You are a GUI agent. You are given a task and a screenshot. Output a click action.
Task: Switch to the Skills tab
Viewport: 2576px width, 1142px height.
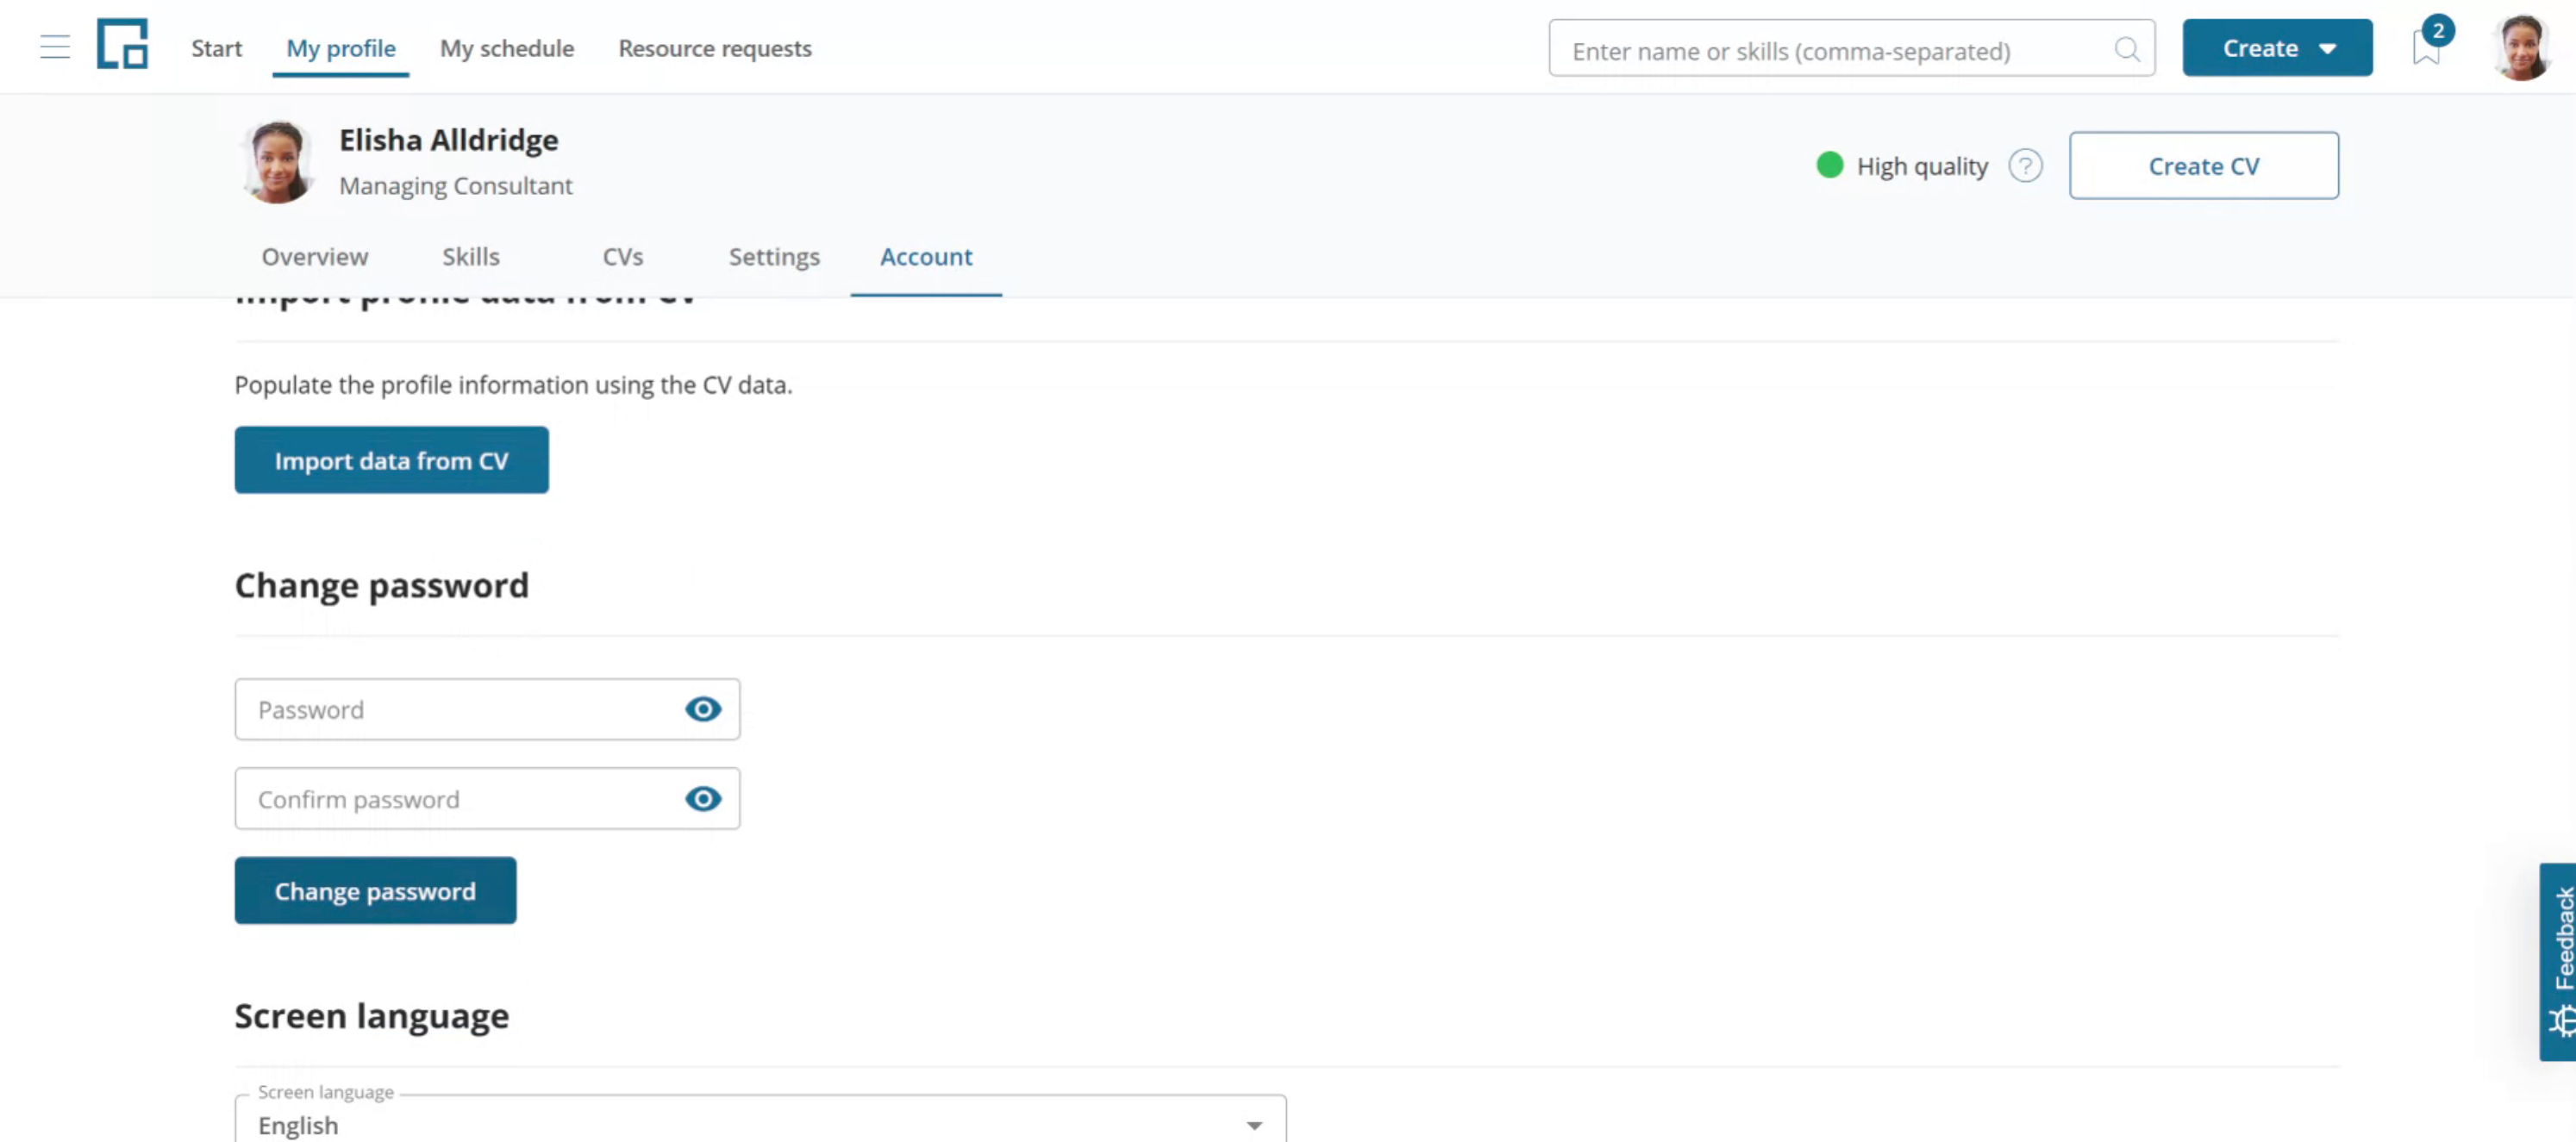pos(470,257)
